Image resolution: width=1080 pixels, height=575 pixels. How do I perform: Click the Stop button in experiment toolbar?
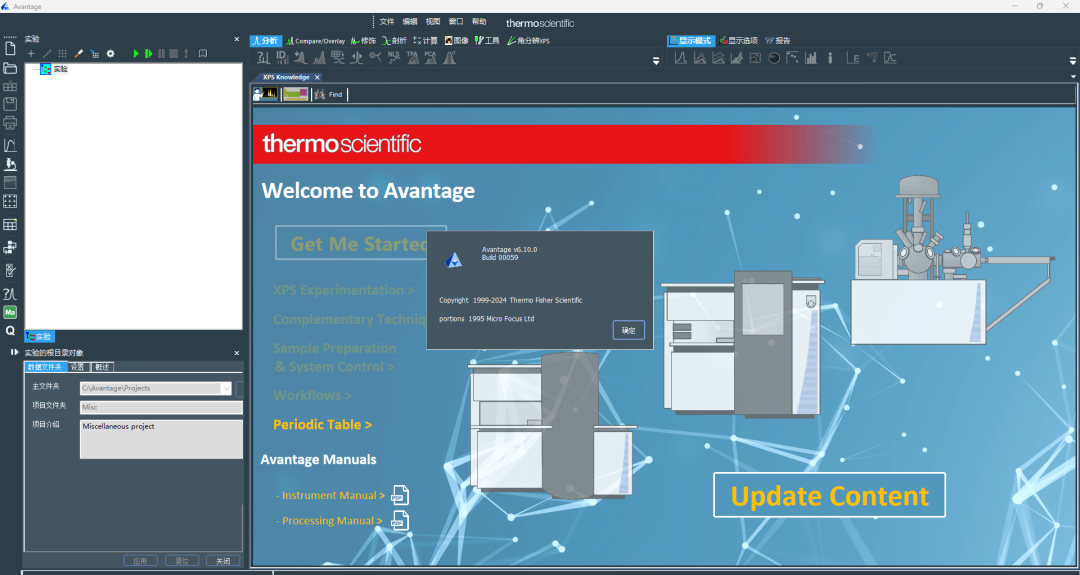tap(174, 54)
